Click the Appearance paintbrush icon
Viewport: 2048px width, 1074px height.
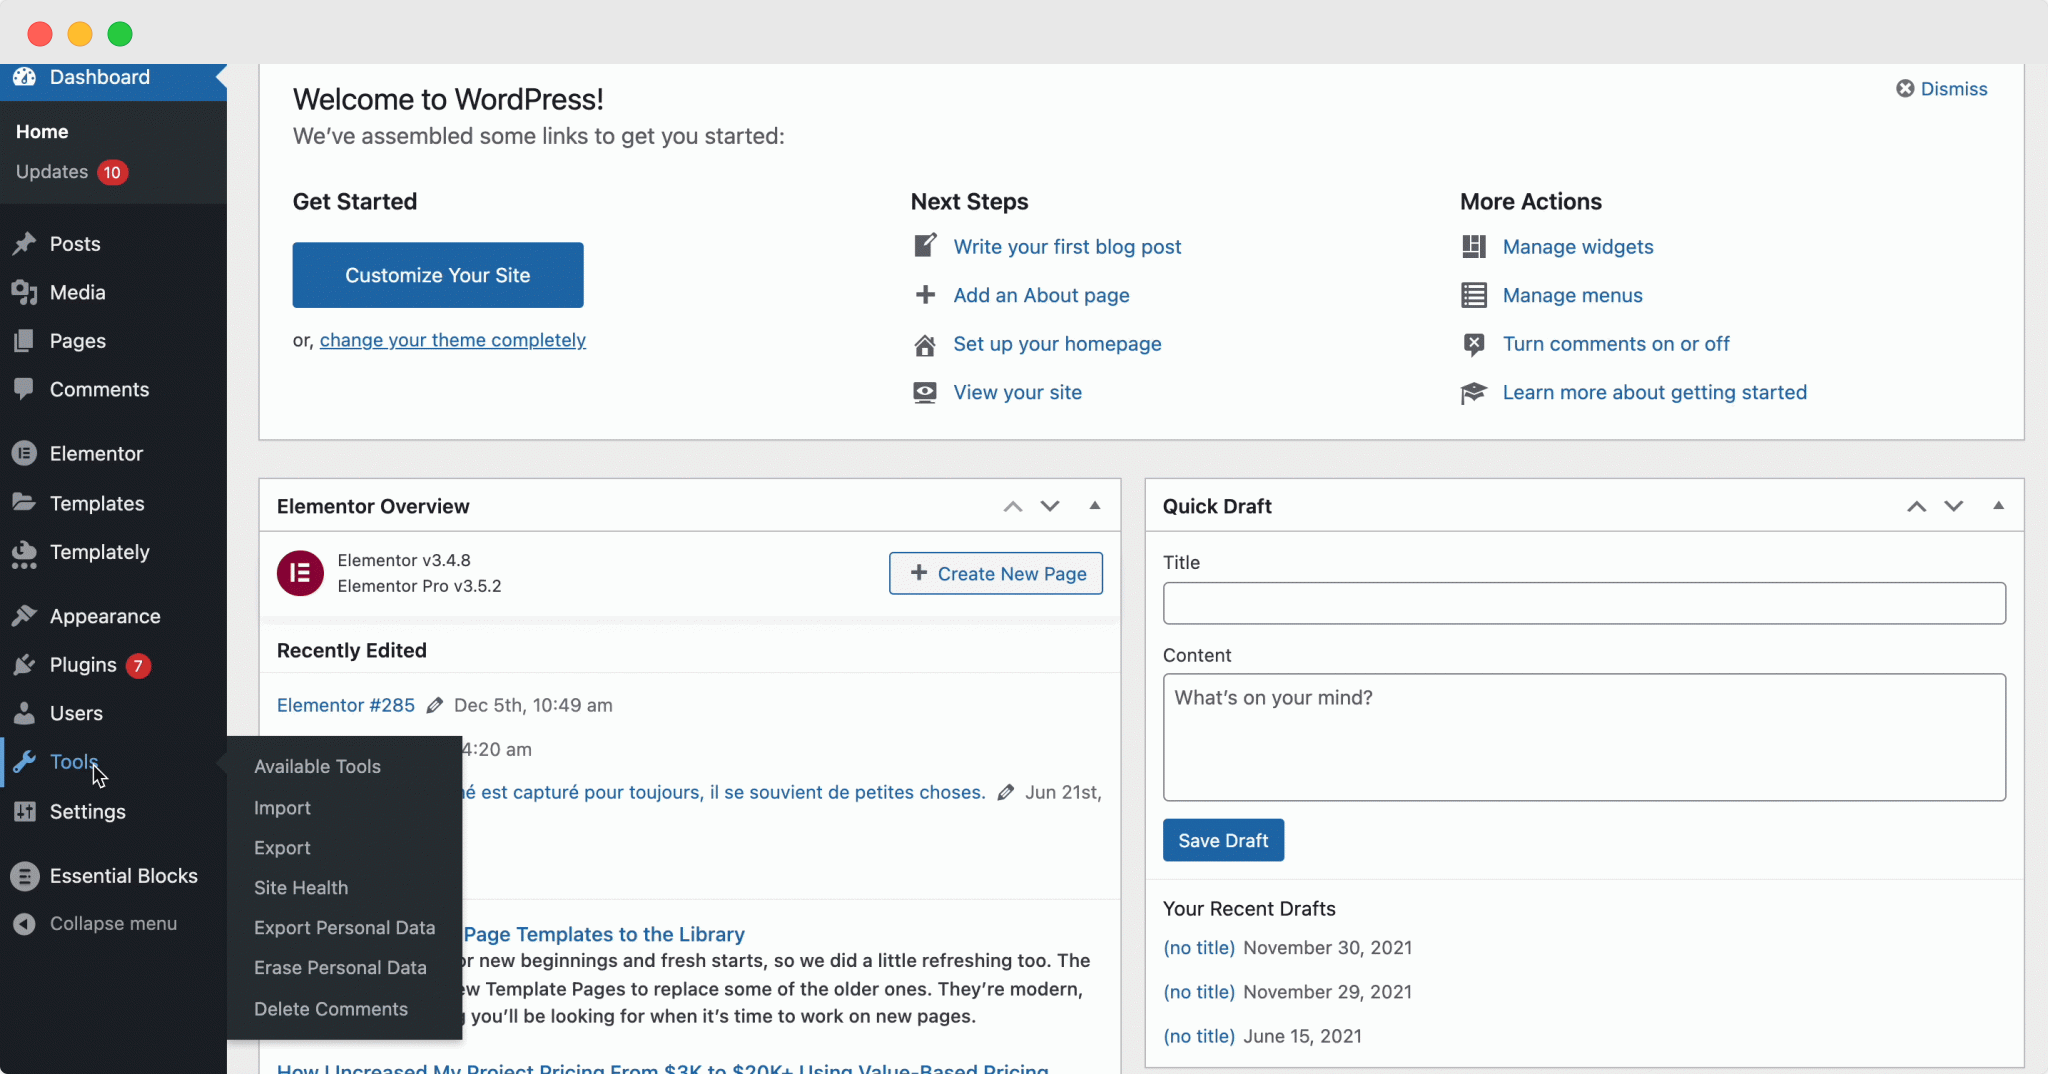pyautogui.click(x=24, y=616)
